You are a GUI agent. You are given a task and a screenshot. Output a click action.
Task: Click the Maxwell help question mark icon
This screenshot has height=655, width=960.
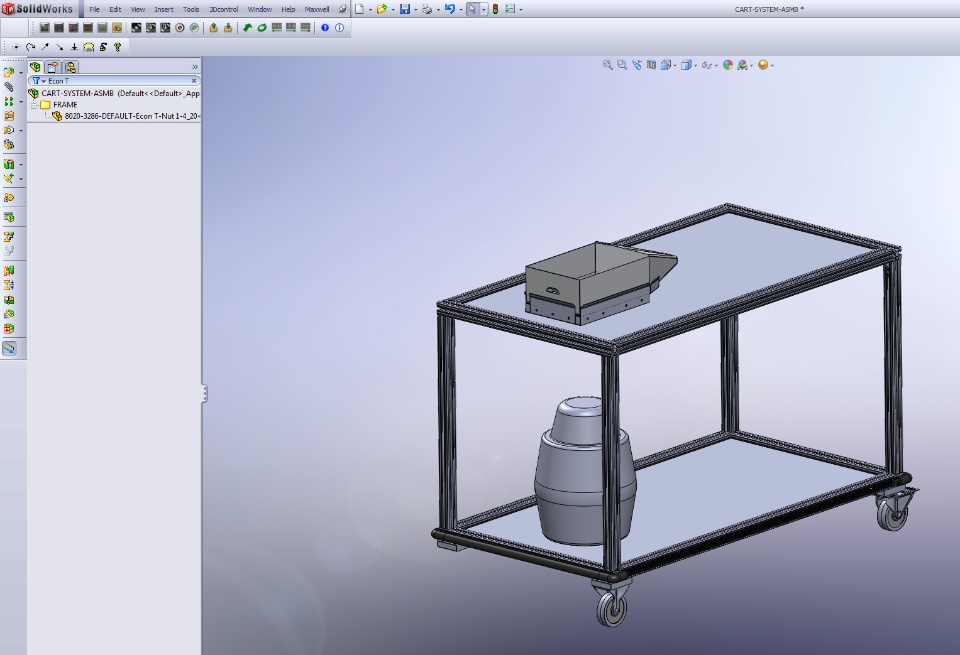[x=324, y=28]
